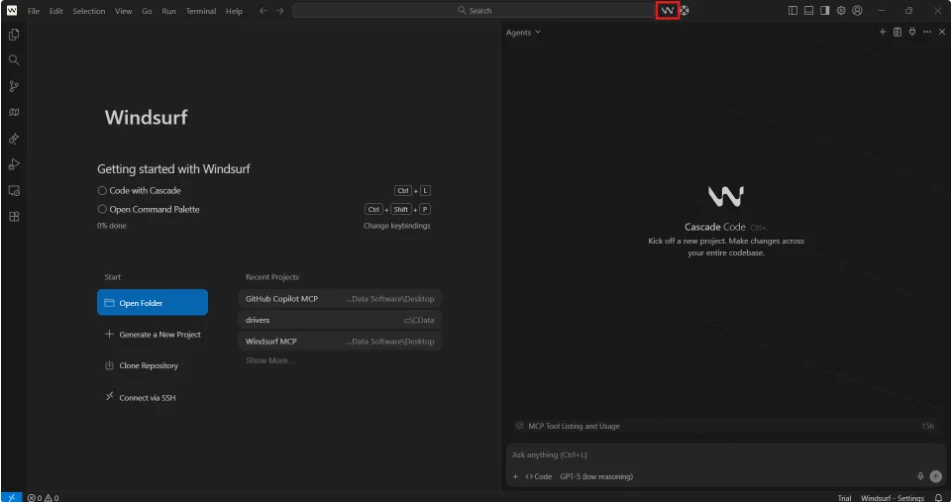Open the Codemaps map icon in sidebar
Image resolution: width=951 pixels, height=502 pixels.
(14, 112)
